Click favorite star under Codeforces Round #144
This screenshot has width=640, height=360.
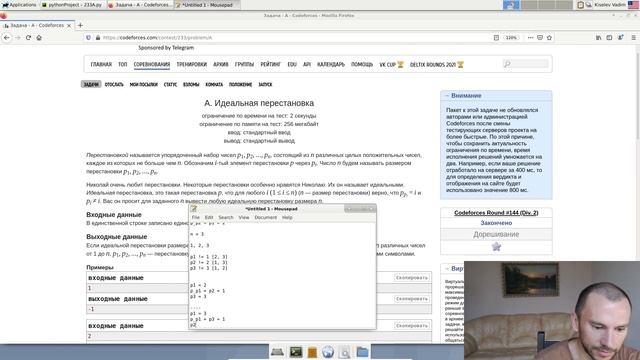496,247
